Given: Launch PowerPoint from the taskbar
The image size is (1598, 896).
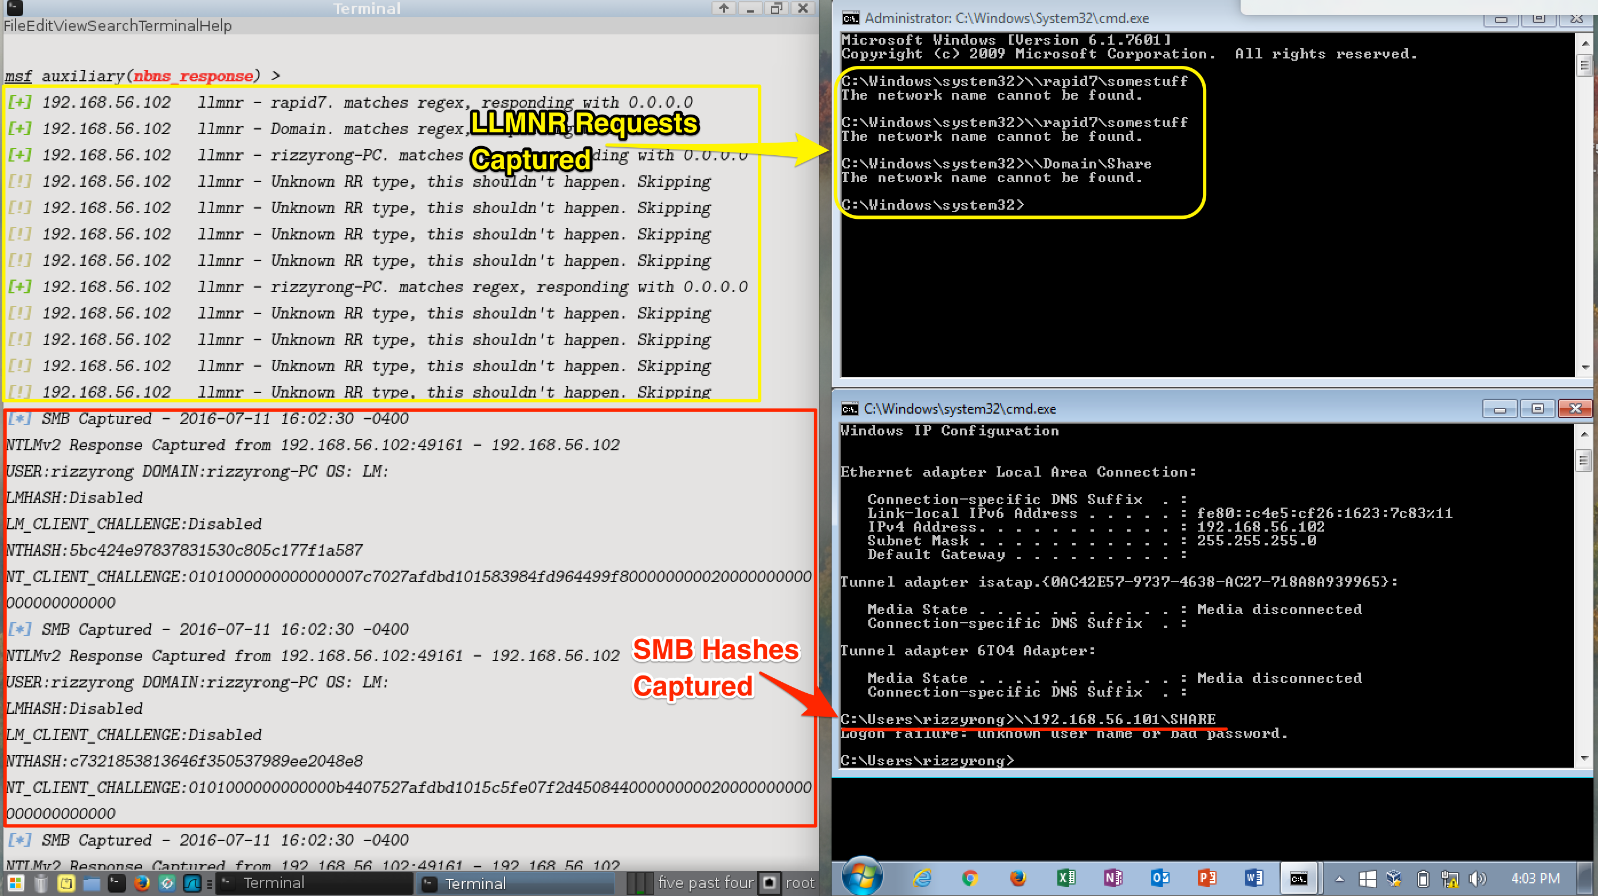Looking at the screenshot, I should [1207, 878].
